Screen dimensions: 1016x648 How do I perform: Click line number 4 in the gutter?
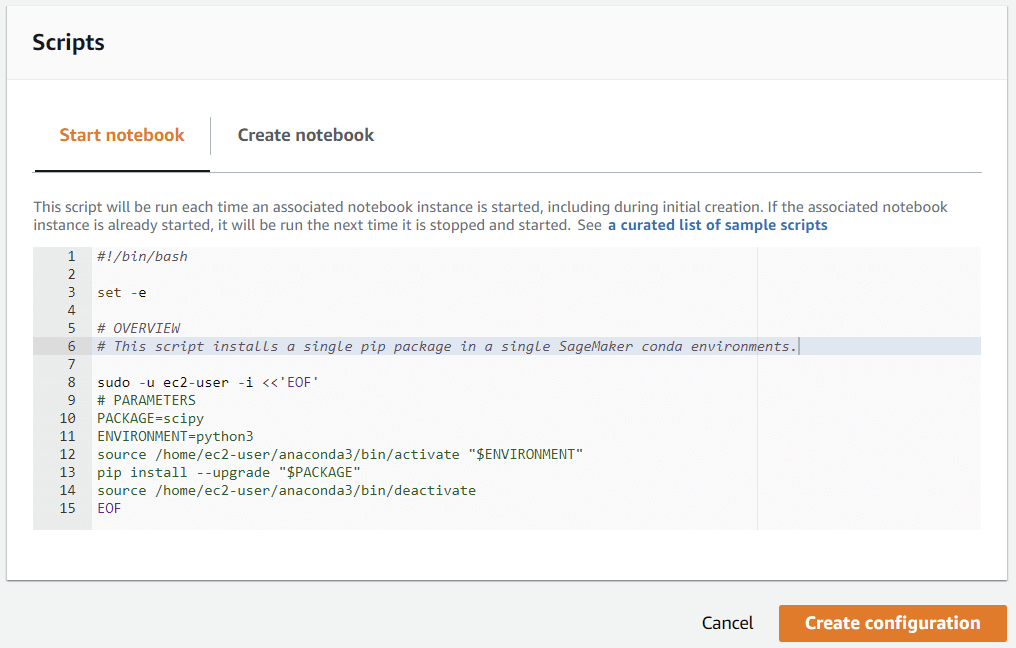(71, 310)
